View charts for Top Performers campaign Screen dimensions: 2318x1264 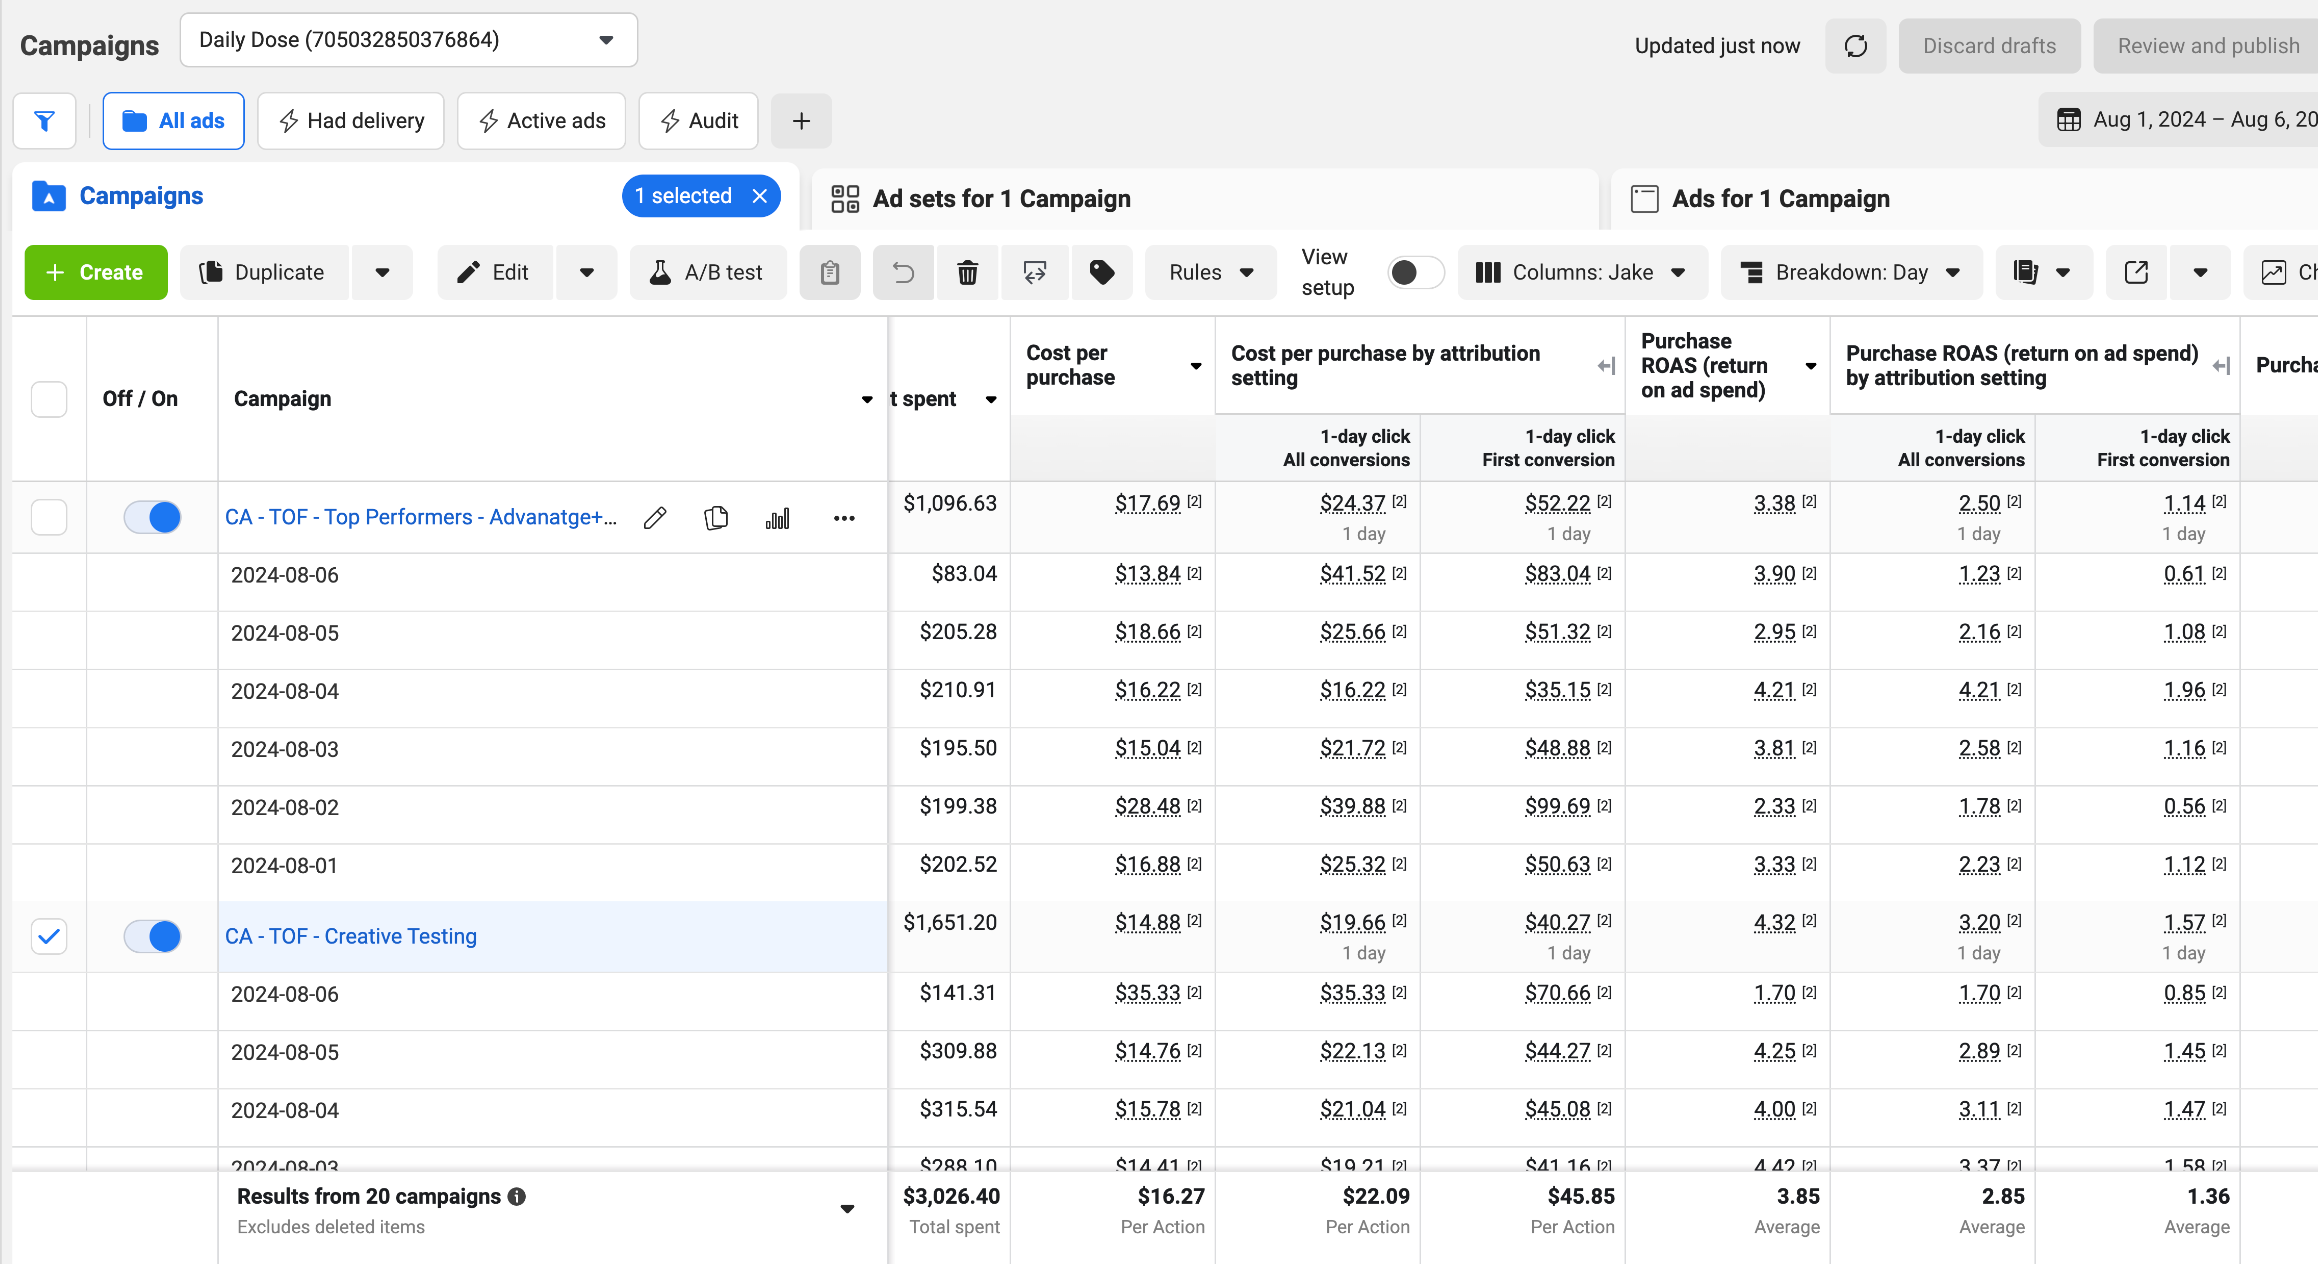(x=777, y=518)
